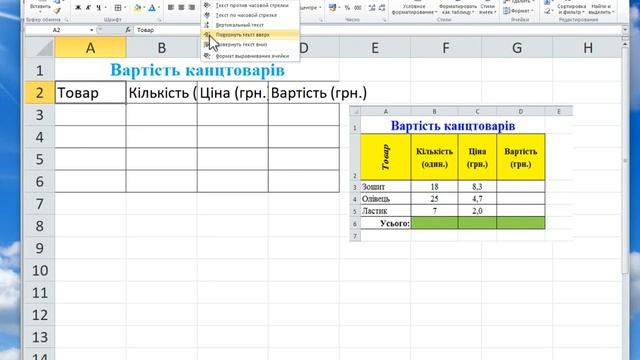Image resolution: width=640 pixels, height=360 pixels.
Task: Click the cell borders icon
Action: [x=118, y=7]
